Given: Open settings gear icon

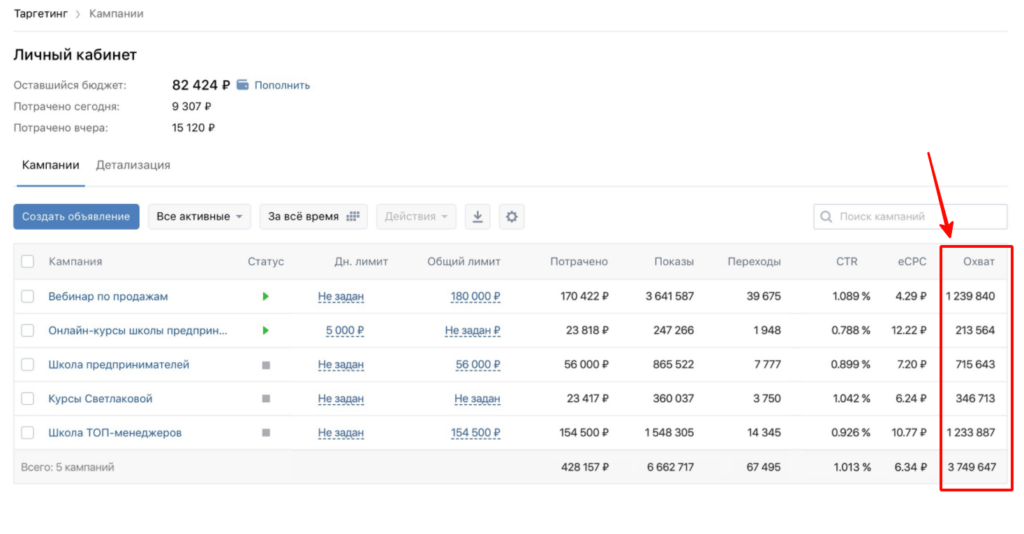Looking at the screenshot, I should click(x=512, y=217).
